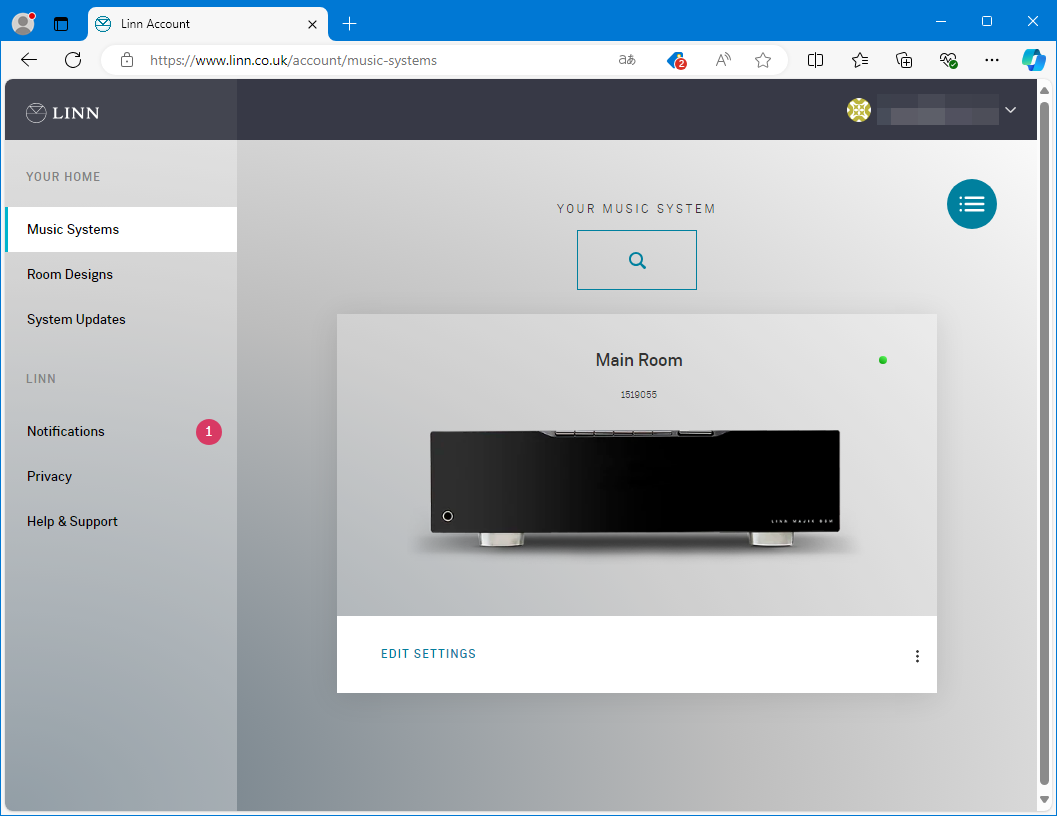
Task: Minimize the browser window
Action: pos(941,22)
